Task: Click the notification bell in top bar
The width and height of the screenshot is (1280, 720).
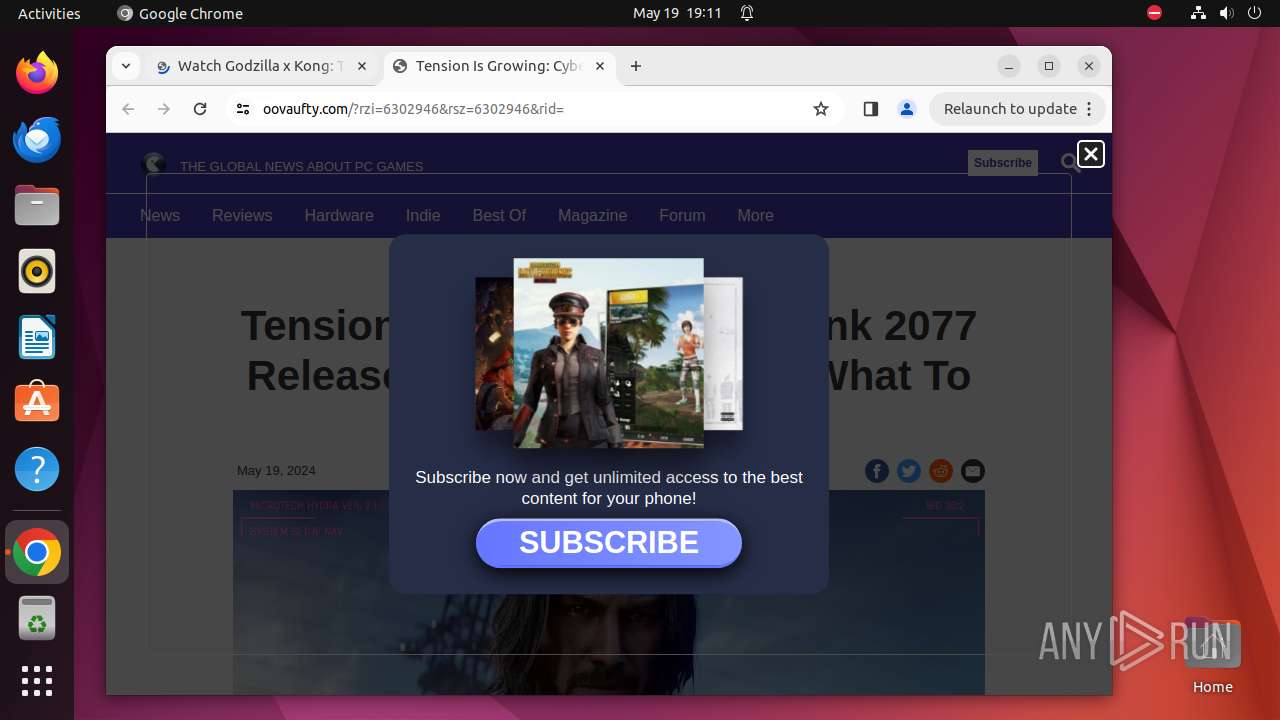Action: [747, 13]
